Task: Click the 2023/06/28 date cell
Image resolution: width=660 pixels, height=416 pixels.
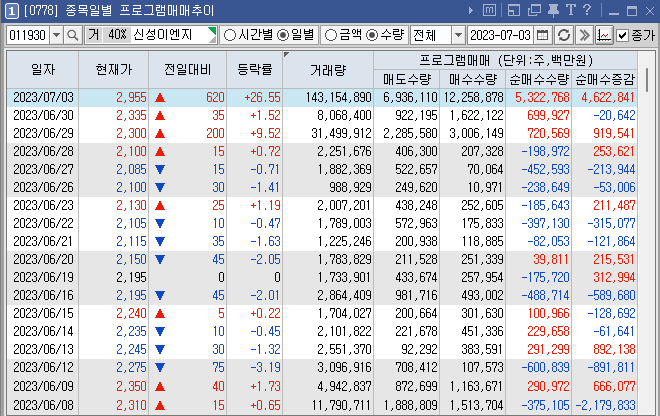Action: tap(43, 152)
